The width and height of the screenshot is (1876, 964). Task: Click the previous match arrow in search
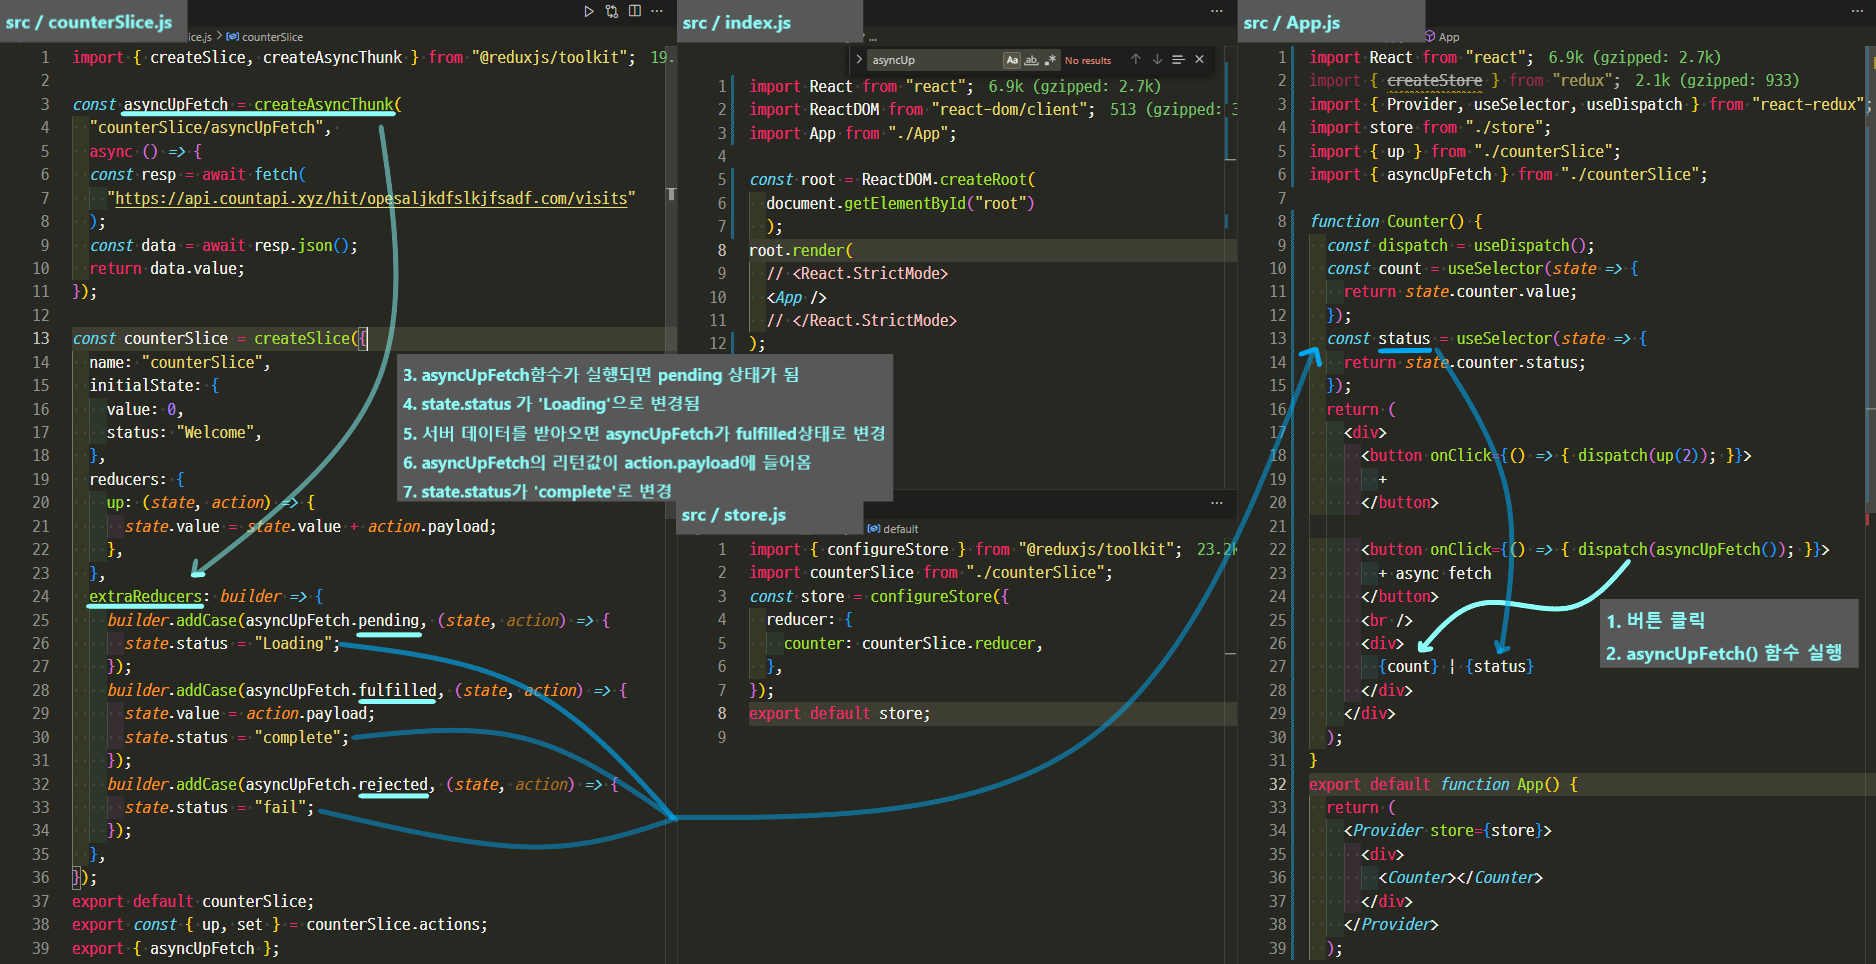[x=1135, y=59]
